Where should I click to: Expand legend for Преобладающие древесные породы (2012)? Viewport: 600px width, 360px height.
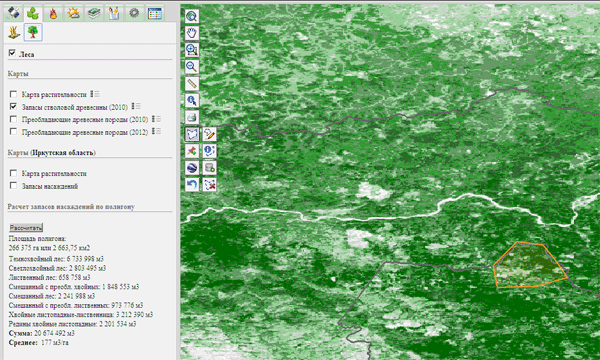pos(156,131)
